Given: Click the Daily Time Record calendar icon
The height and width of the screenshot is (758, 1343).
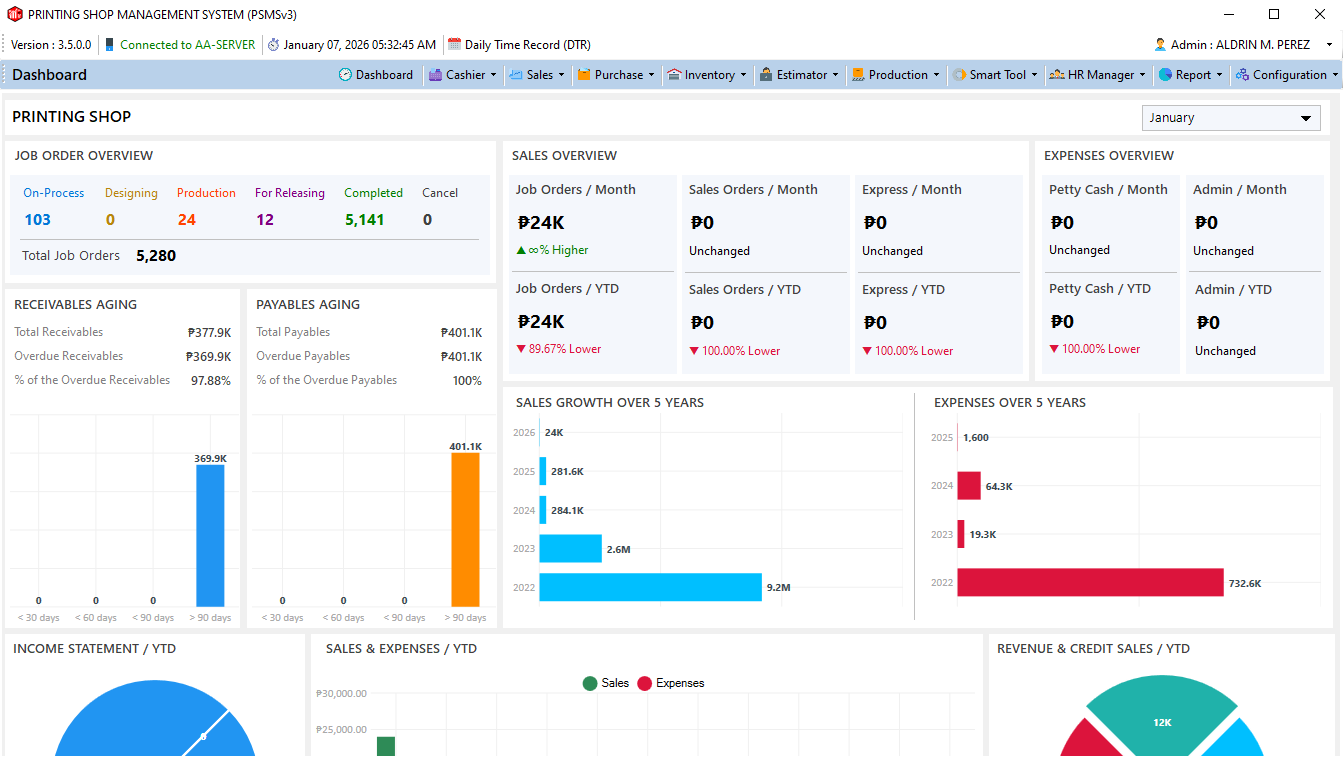Looking at the screenshot, I should tap(454, 45).
